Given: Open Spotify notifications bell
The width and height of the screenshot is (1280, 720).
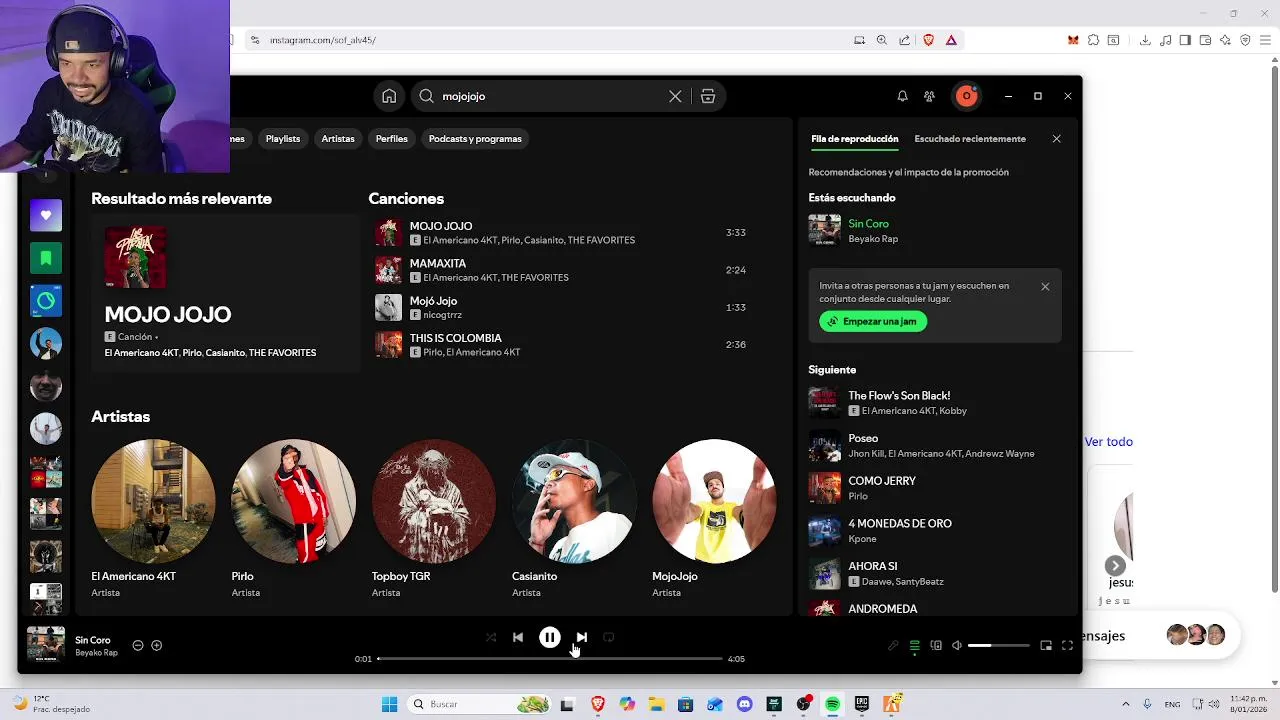Looking at the screenshot, I should point(902,96).
